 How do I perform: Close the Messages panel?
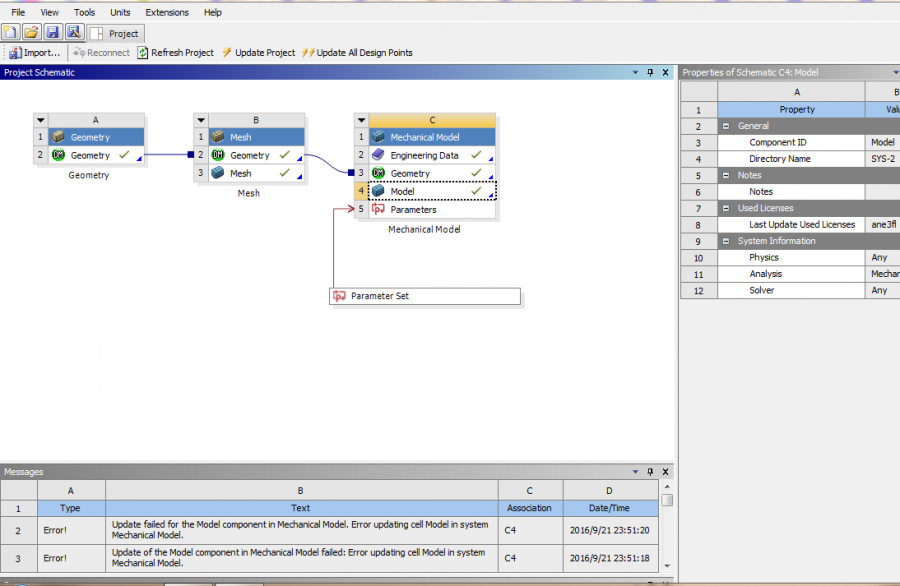pyautogui.click(x=666, y=472)
